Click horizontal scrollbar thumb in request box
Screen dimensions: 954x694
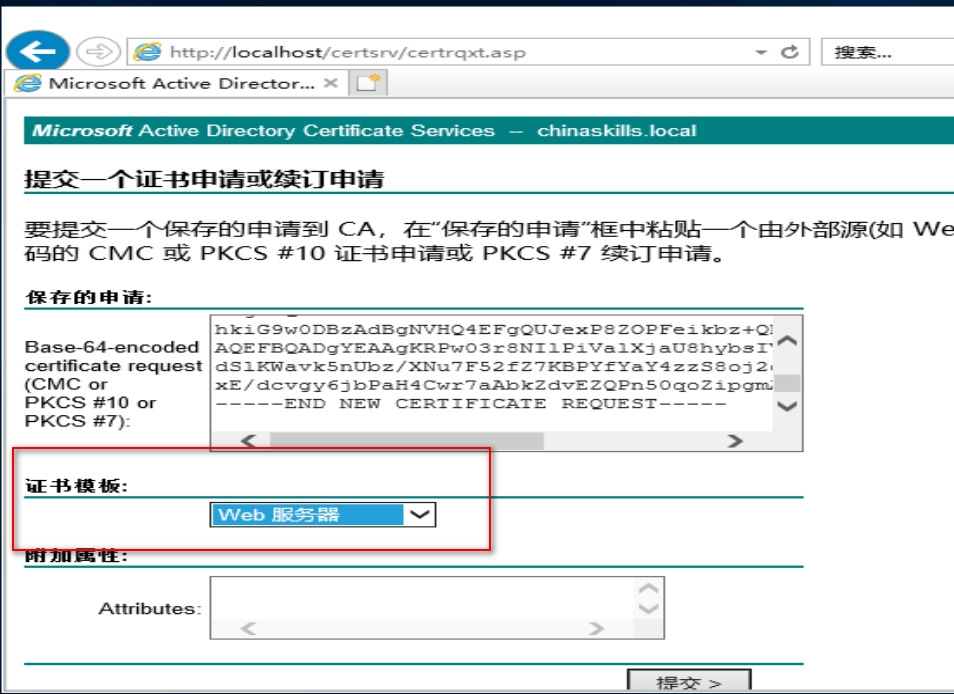click(x=405, y=440)
